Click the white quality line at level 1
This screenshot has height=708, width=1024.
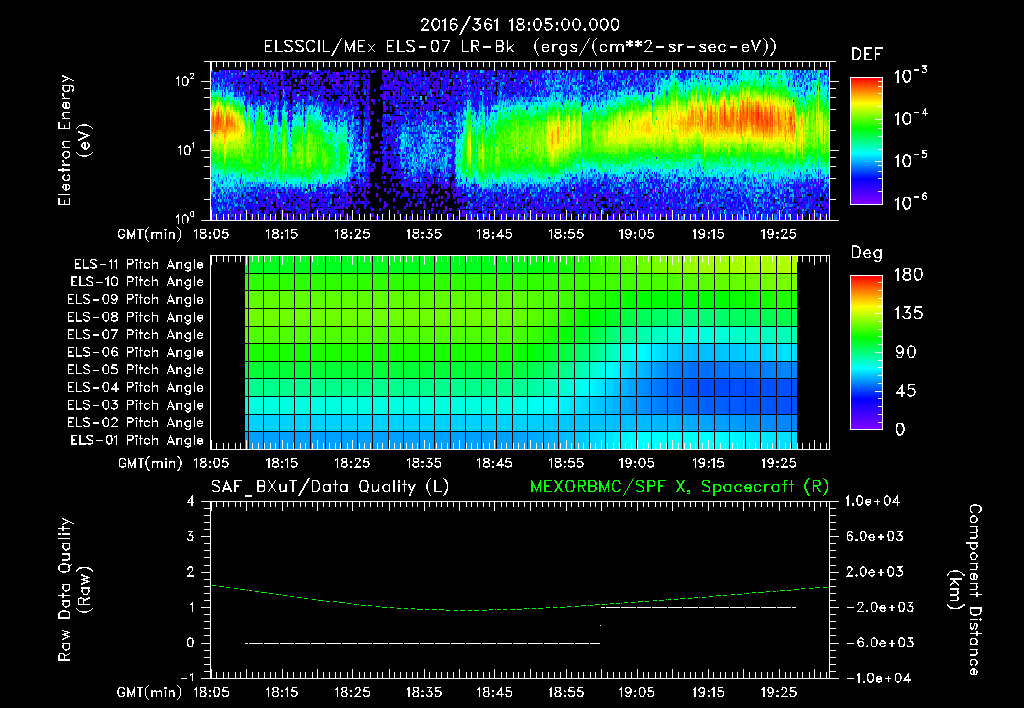[699, 607]
